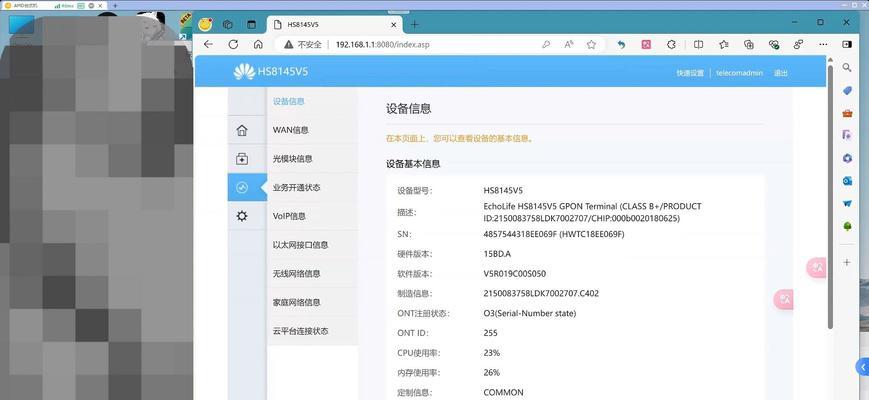Viewport: 869px width, 400px height.
Task: Open the blue tag shopping sidebar icon
Action: pos(847,90)
